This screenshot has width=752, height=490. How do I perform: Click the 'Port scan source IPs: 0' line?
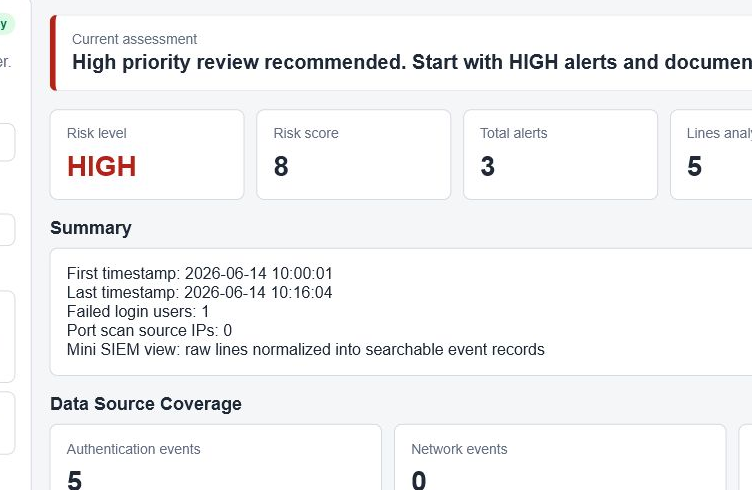click(x=149, y=330)
